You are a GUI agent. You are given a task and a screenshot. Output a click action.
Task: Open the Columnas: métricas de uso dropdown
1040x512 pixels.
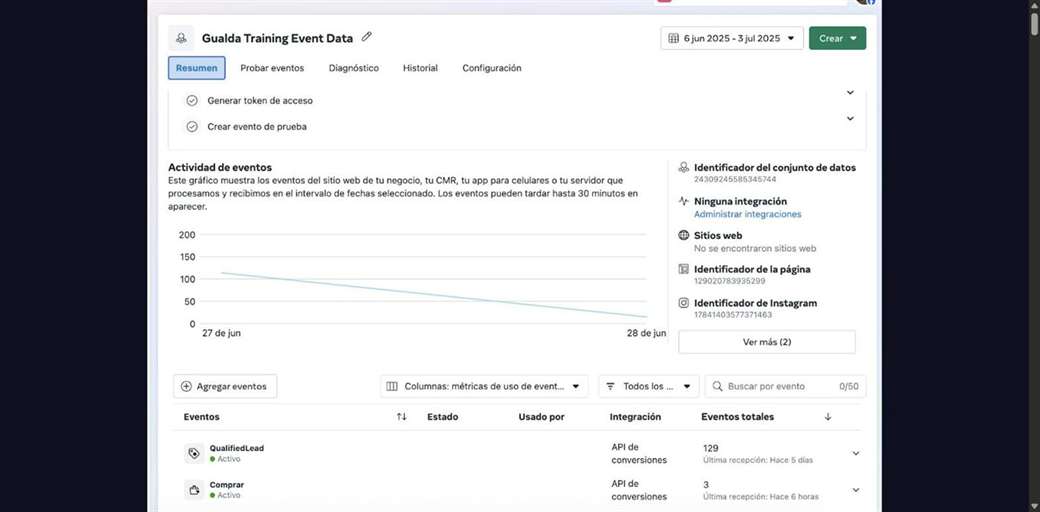coord(484,387)
